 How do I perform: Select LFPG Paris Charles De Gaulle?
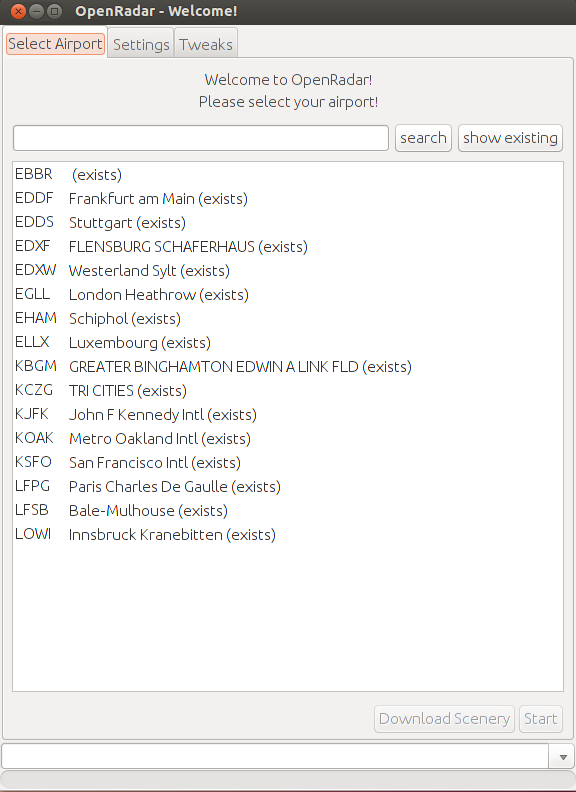[288, 486]
